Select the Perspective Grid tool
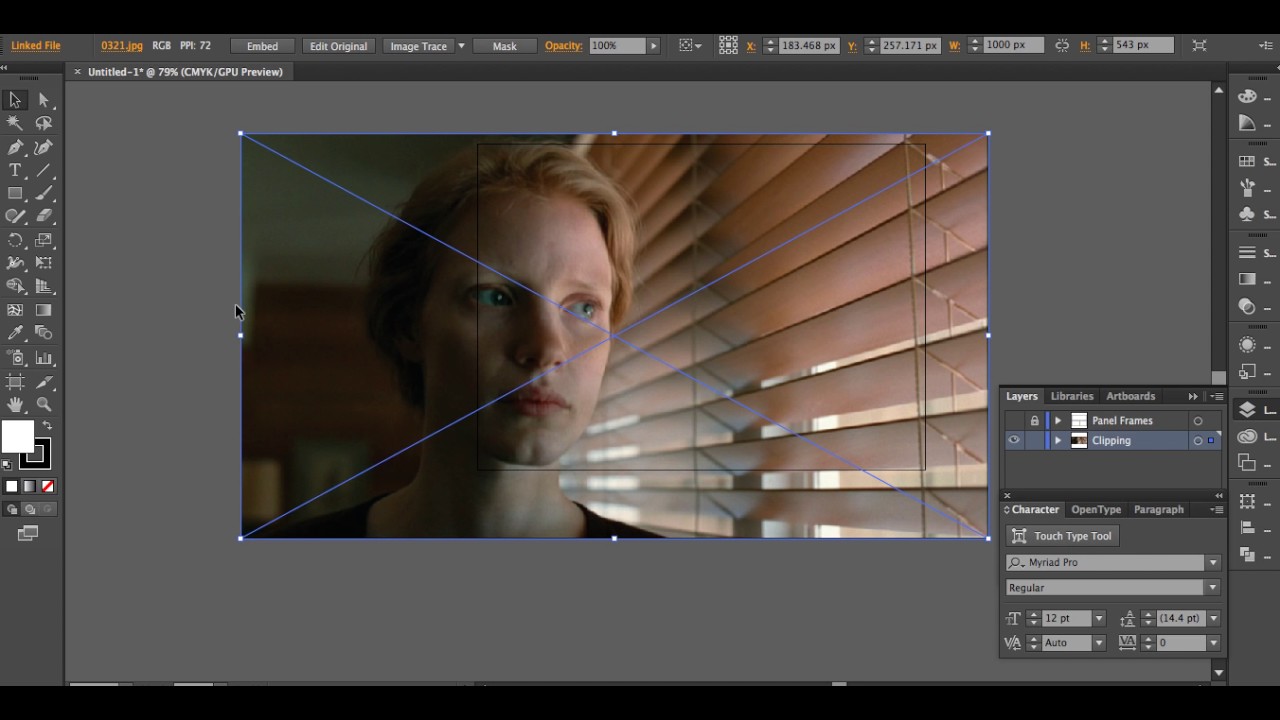This screenshot has height=720, width=1280. pyautogui.click(x=44, y=286)
